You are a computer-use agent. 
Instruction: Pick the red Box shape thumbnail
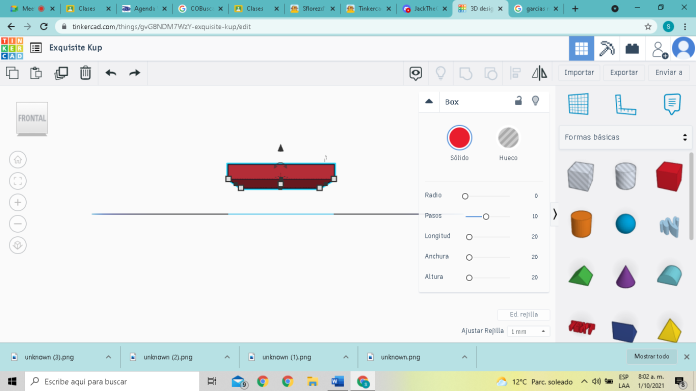[x=669, y=176]
